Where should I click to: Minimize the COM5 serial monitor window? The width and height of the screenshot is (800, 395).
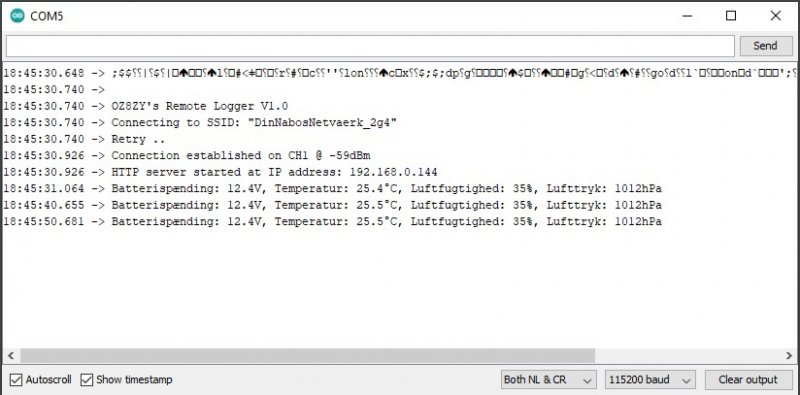pos(687,16)
